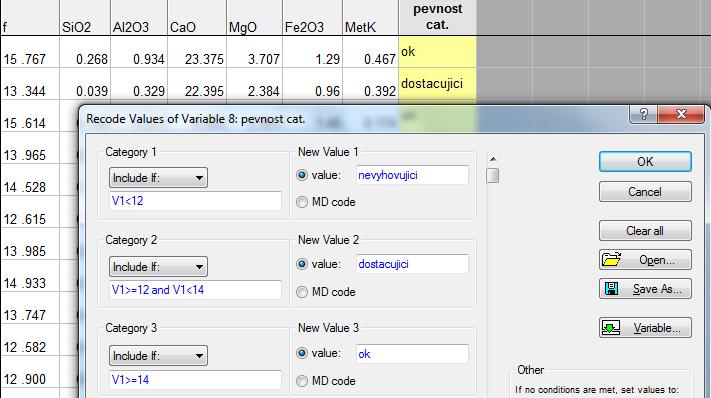The image size is (711, 398).
Task: Click the Category 1 condition field V1<12
Action: point(195,201)
